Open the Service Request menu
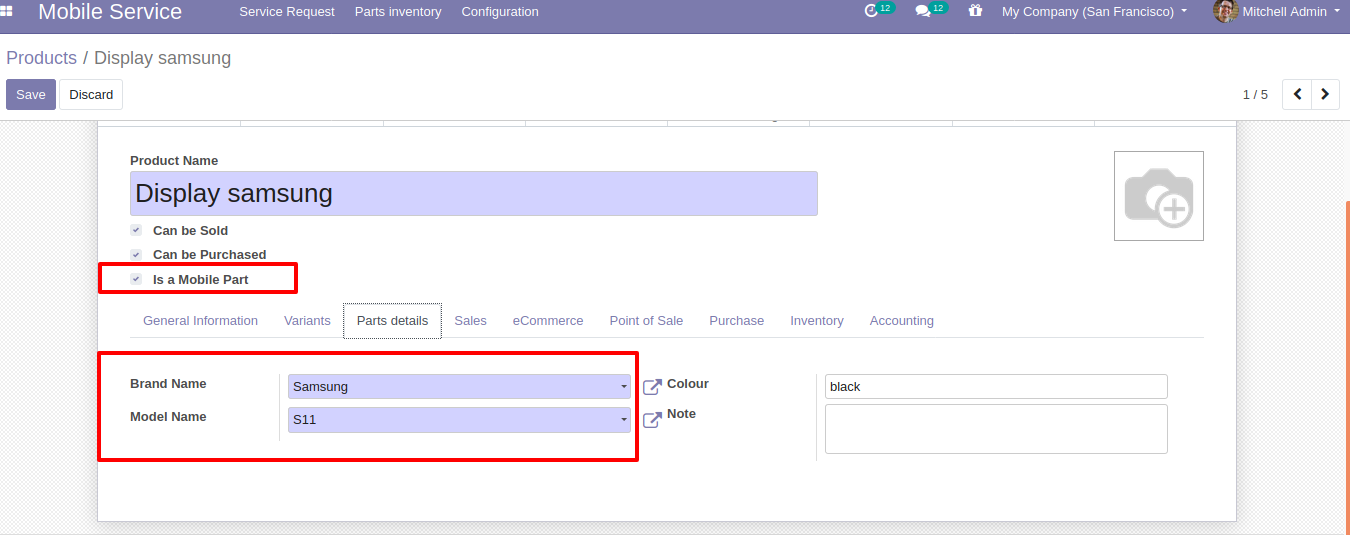 (287, 12)
